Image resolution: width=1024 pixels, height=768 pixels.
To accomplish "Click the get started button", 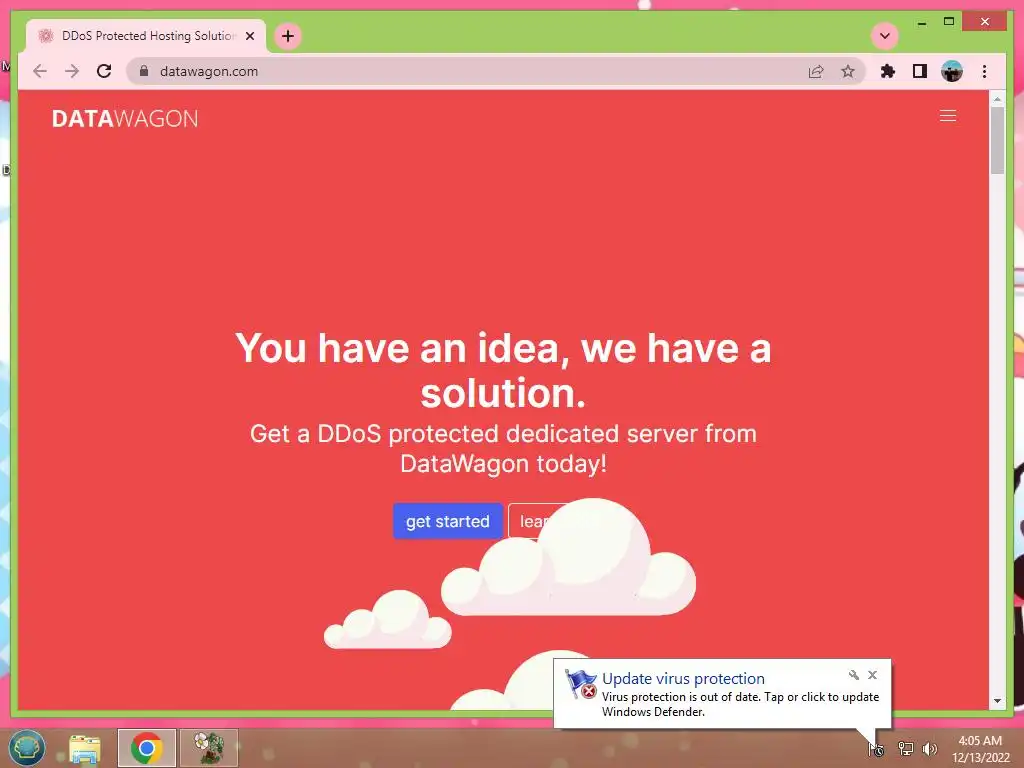I will [448, 521].
